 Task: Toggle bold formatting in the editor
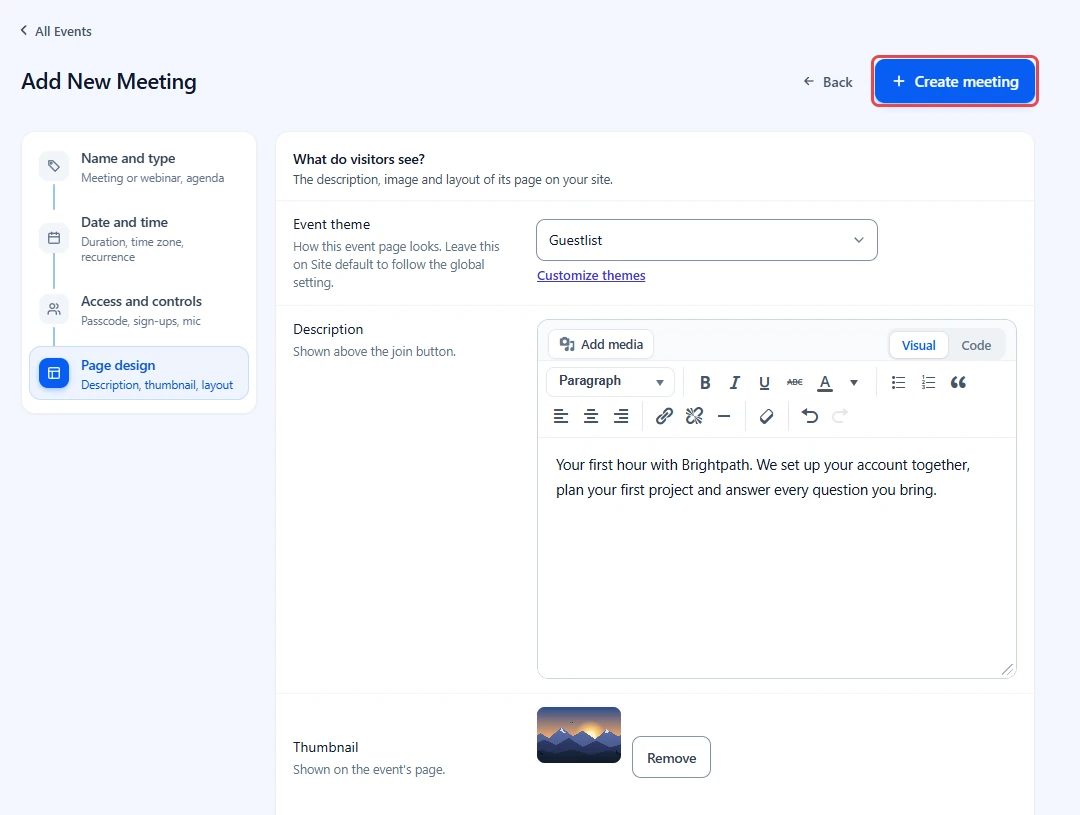(705, 382)
